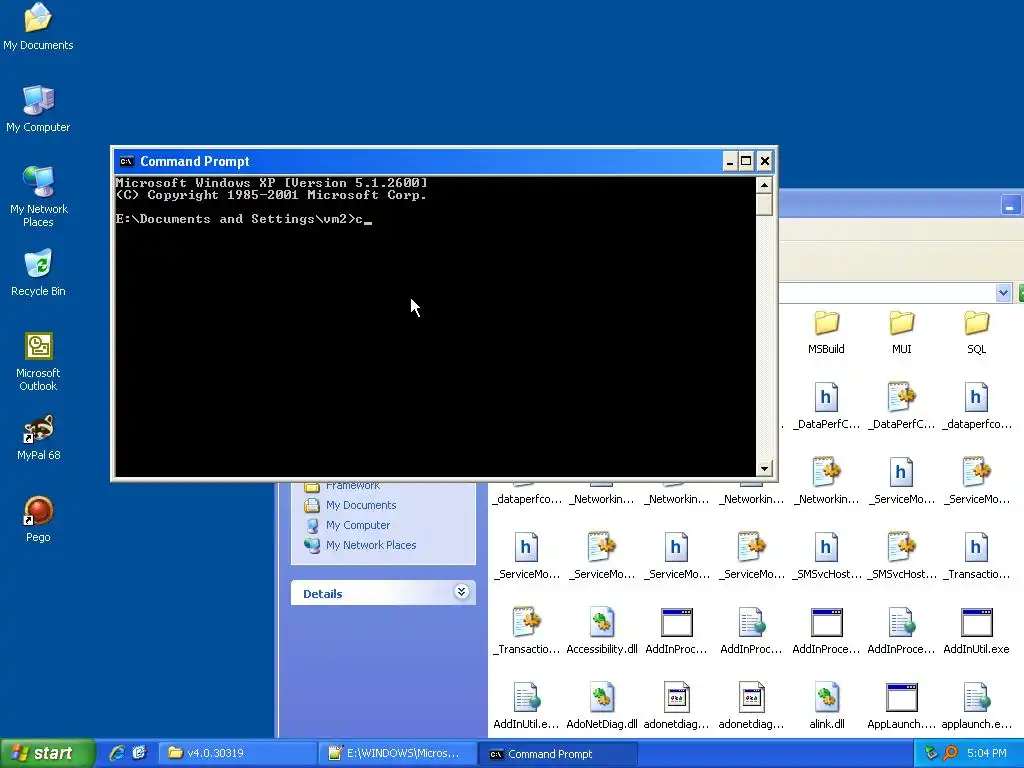This screenshot has height=768, width=1024.
Task: Click the orange magnifier tray icon
Action: tap(950, 753)
